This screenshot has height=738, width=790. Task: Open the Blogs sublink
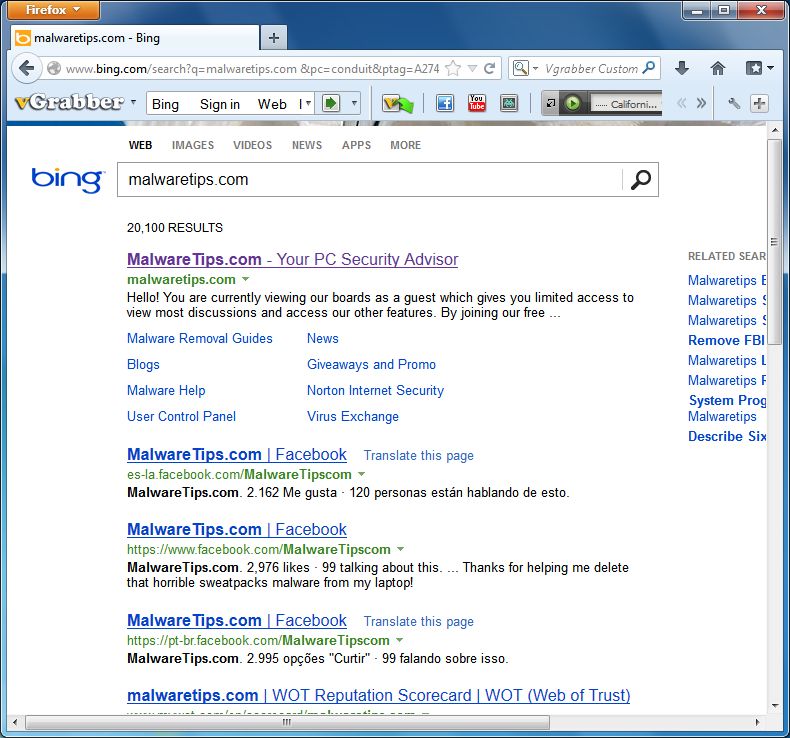click(x=143, y=364)
